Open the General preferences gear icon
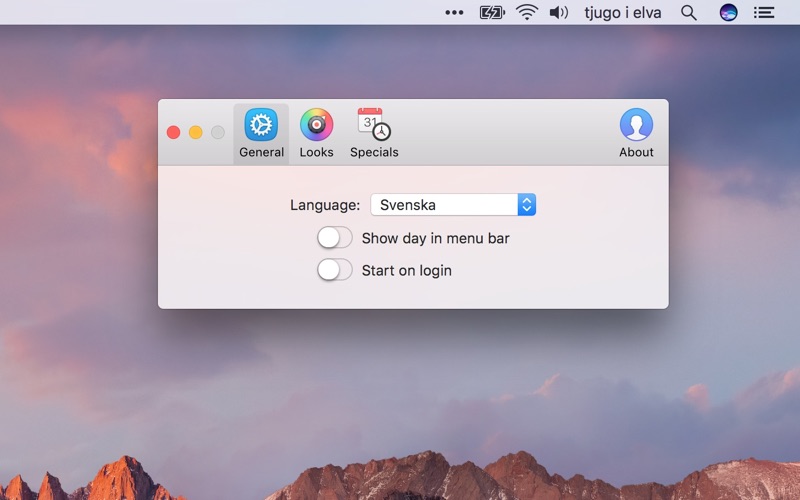This screenshot has height=500, width=800. [261, 124]
